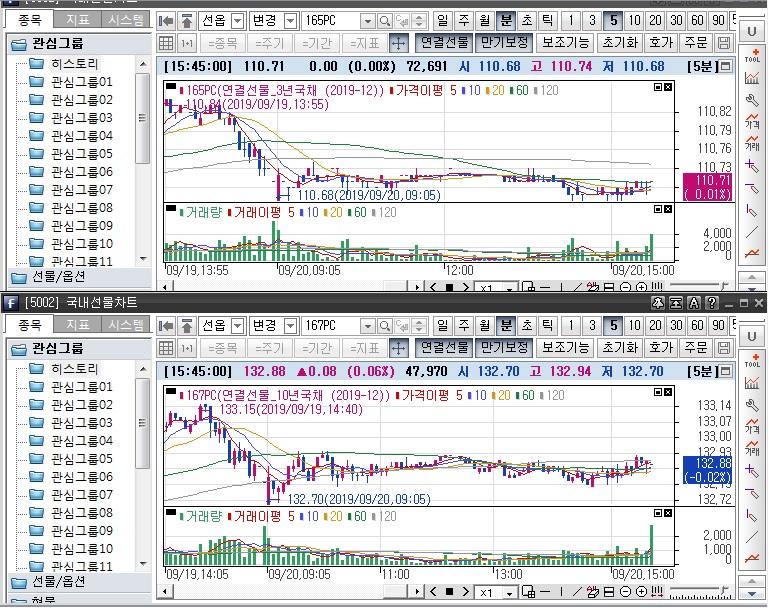Click the zoom-out minus icon below lower chart
The width and height of the screenshot is (769, 608).
tap(625, 593)
